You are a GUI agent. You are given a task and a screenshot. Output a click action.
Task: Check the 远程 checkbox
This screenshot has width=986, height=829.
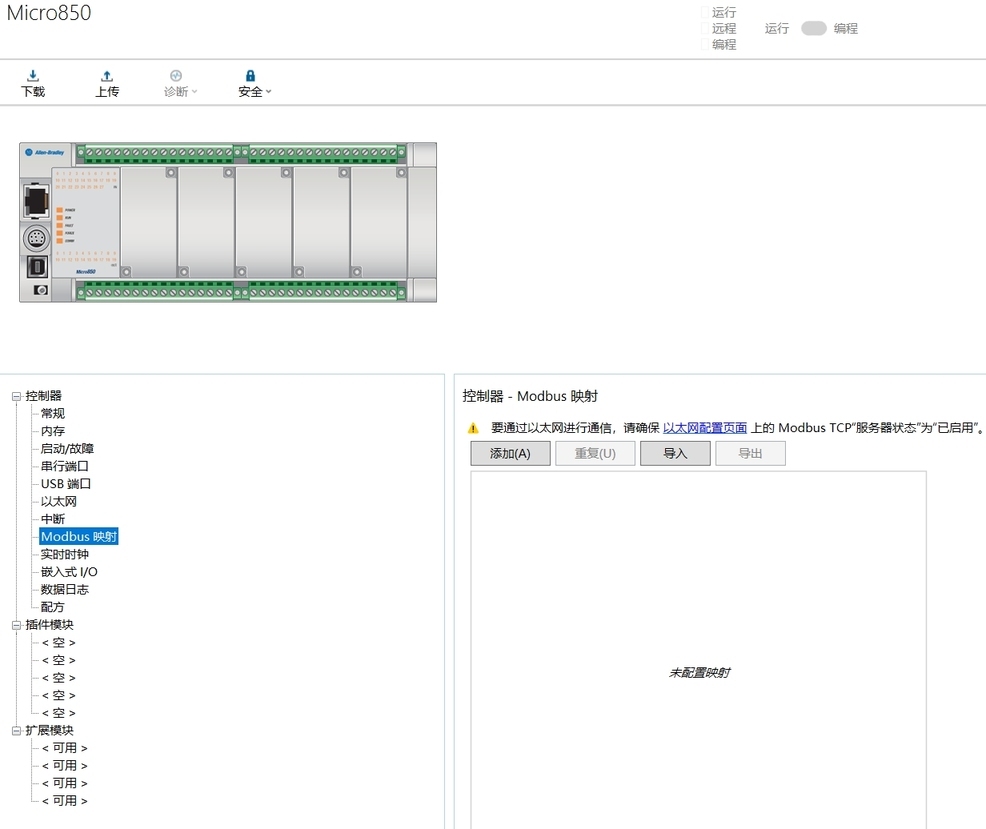[x=705, y=28]
